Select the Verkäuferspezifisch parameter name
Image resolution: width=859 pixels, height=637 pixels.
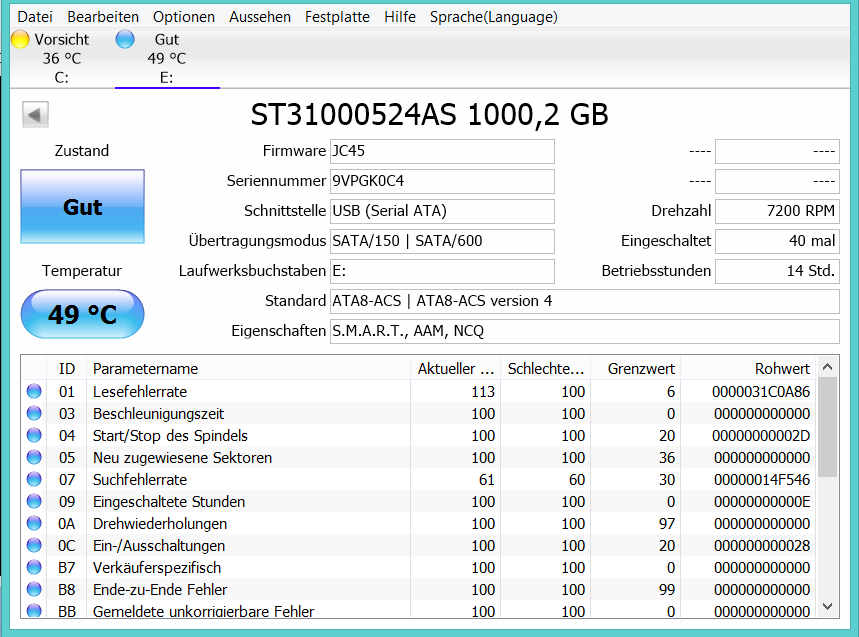coord(157,567)
